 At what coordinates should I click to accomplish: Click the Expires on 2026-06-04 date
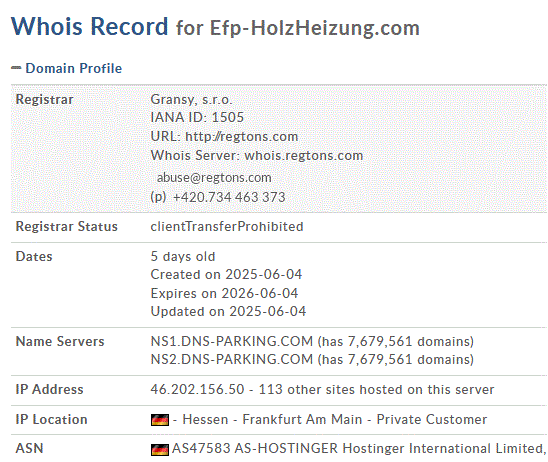(x=224, y=293)
